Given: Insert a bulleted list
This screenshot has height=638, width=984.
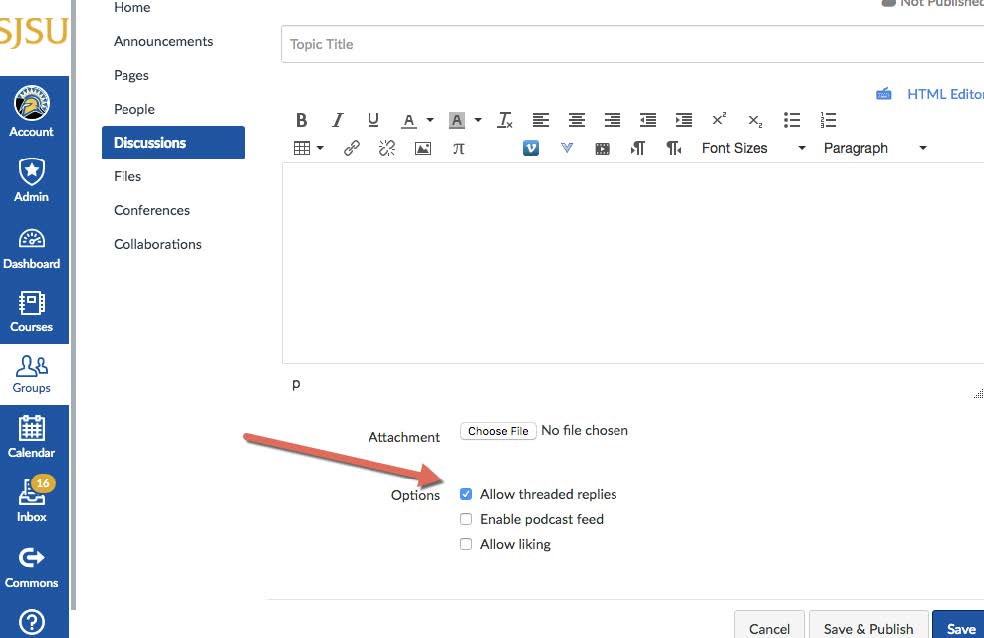Looking at the screenshot, I should tap(792, 120).
